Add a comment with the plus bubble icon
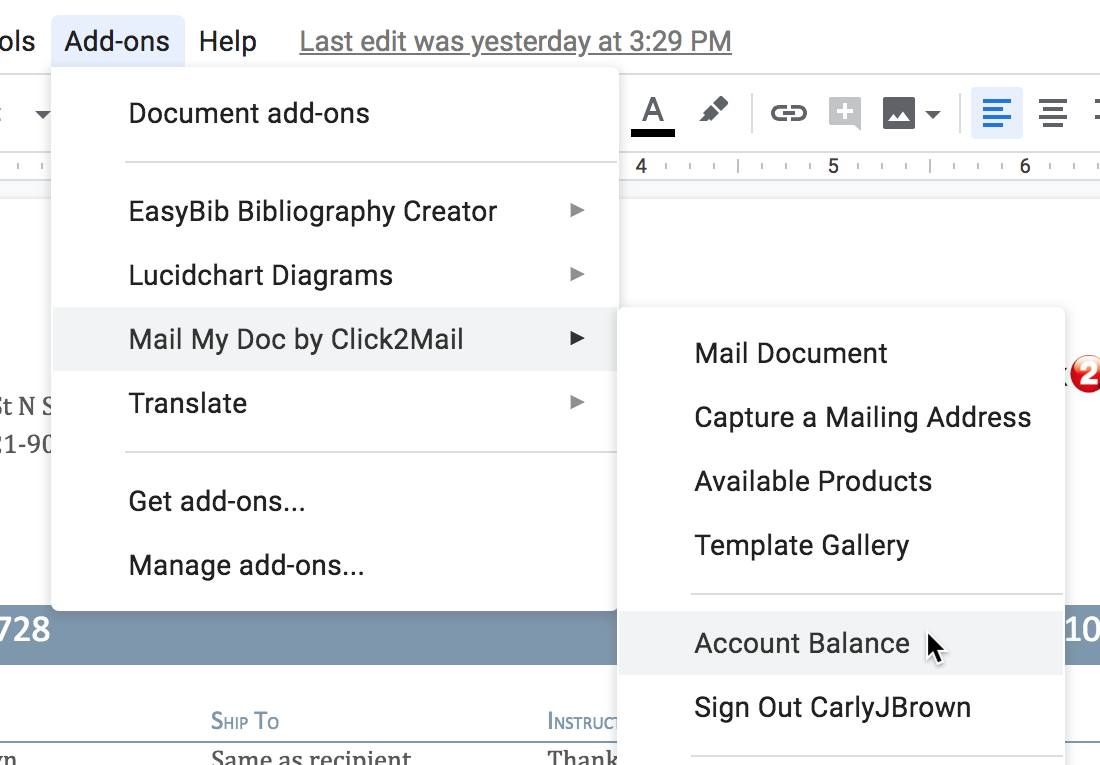 click(845, 113)
